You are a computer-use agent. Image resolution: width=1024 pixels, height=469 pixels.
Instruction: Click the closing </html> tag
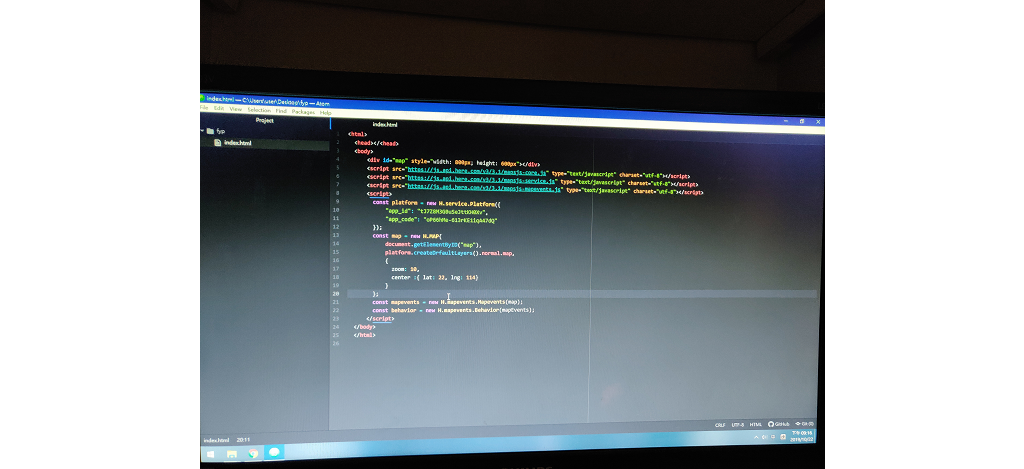364,335
